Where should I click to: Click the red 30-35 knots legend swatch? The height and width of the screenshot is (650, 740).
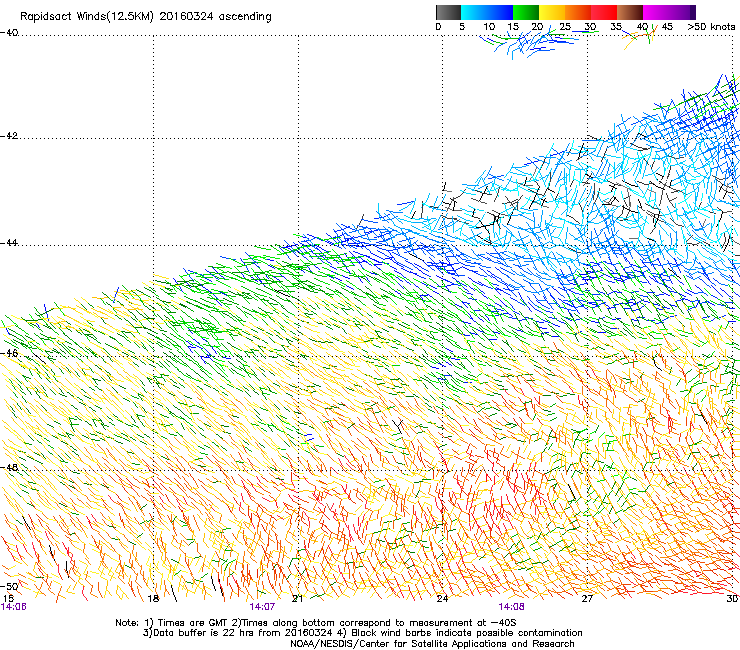click(604, 12)
